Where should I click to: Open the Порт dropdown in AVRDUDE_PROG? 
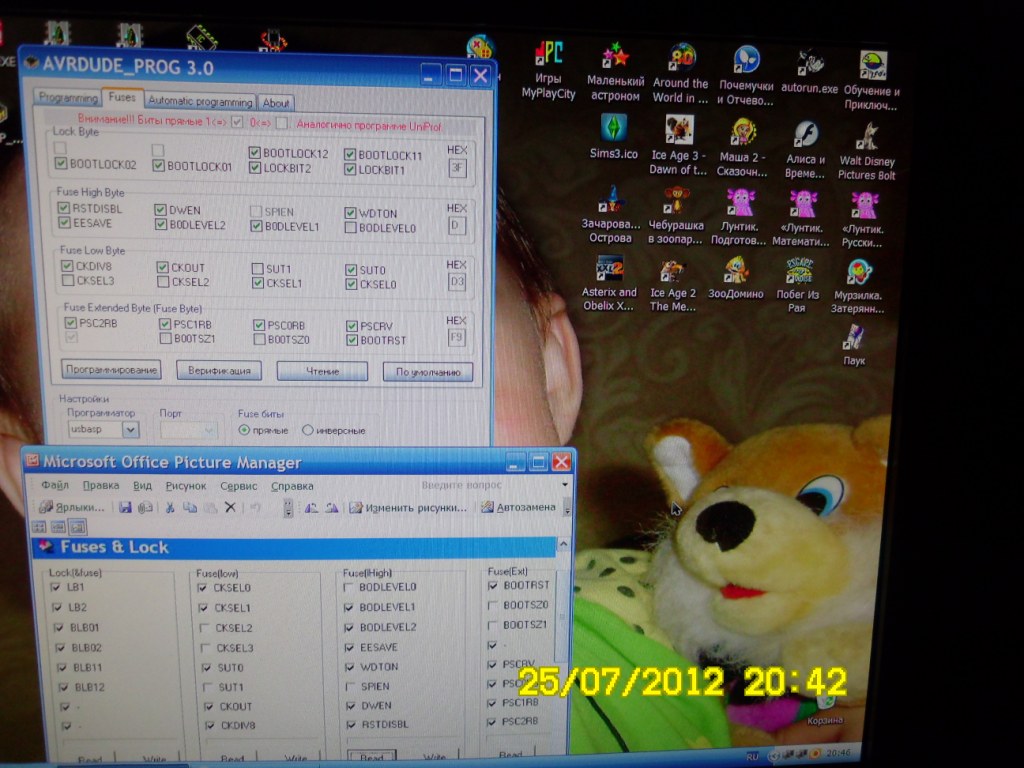(209, 430)
